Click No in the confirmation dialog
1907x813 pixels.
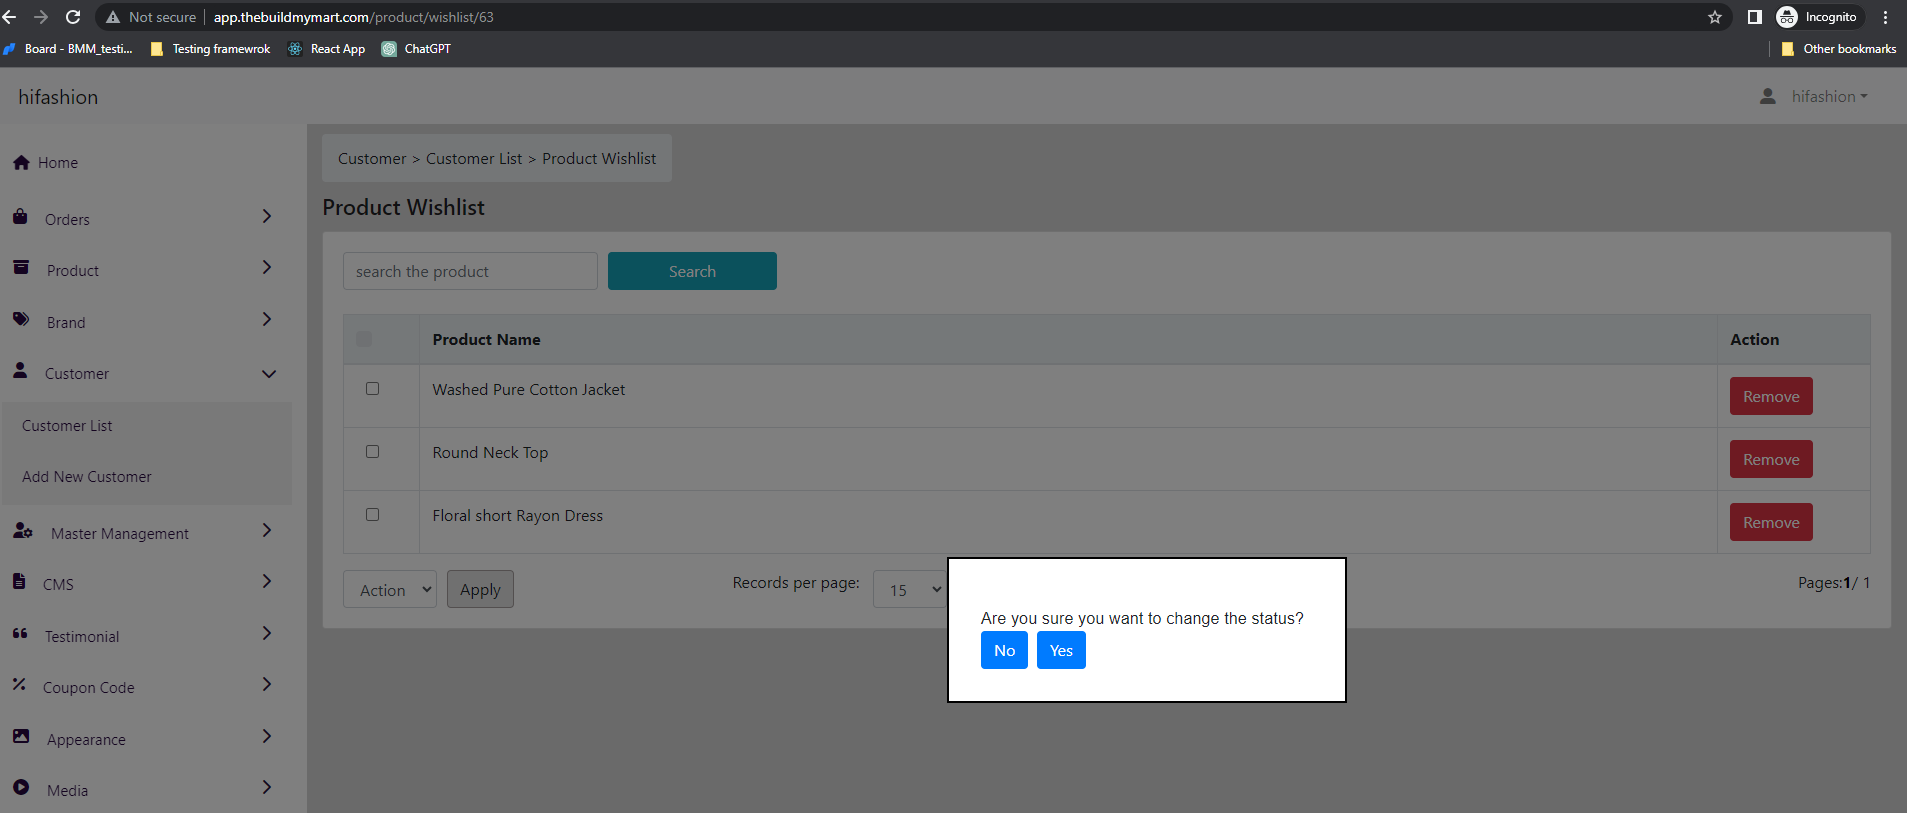[x=1004, y=650]
